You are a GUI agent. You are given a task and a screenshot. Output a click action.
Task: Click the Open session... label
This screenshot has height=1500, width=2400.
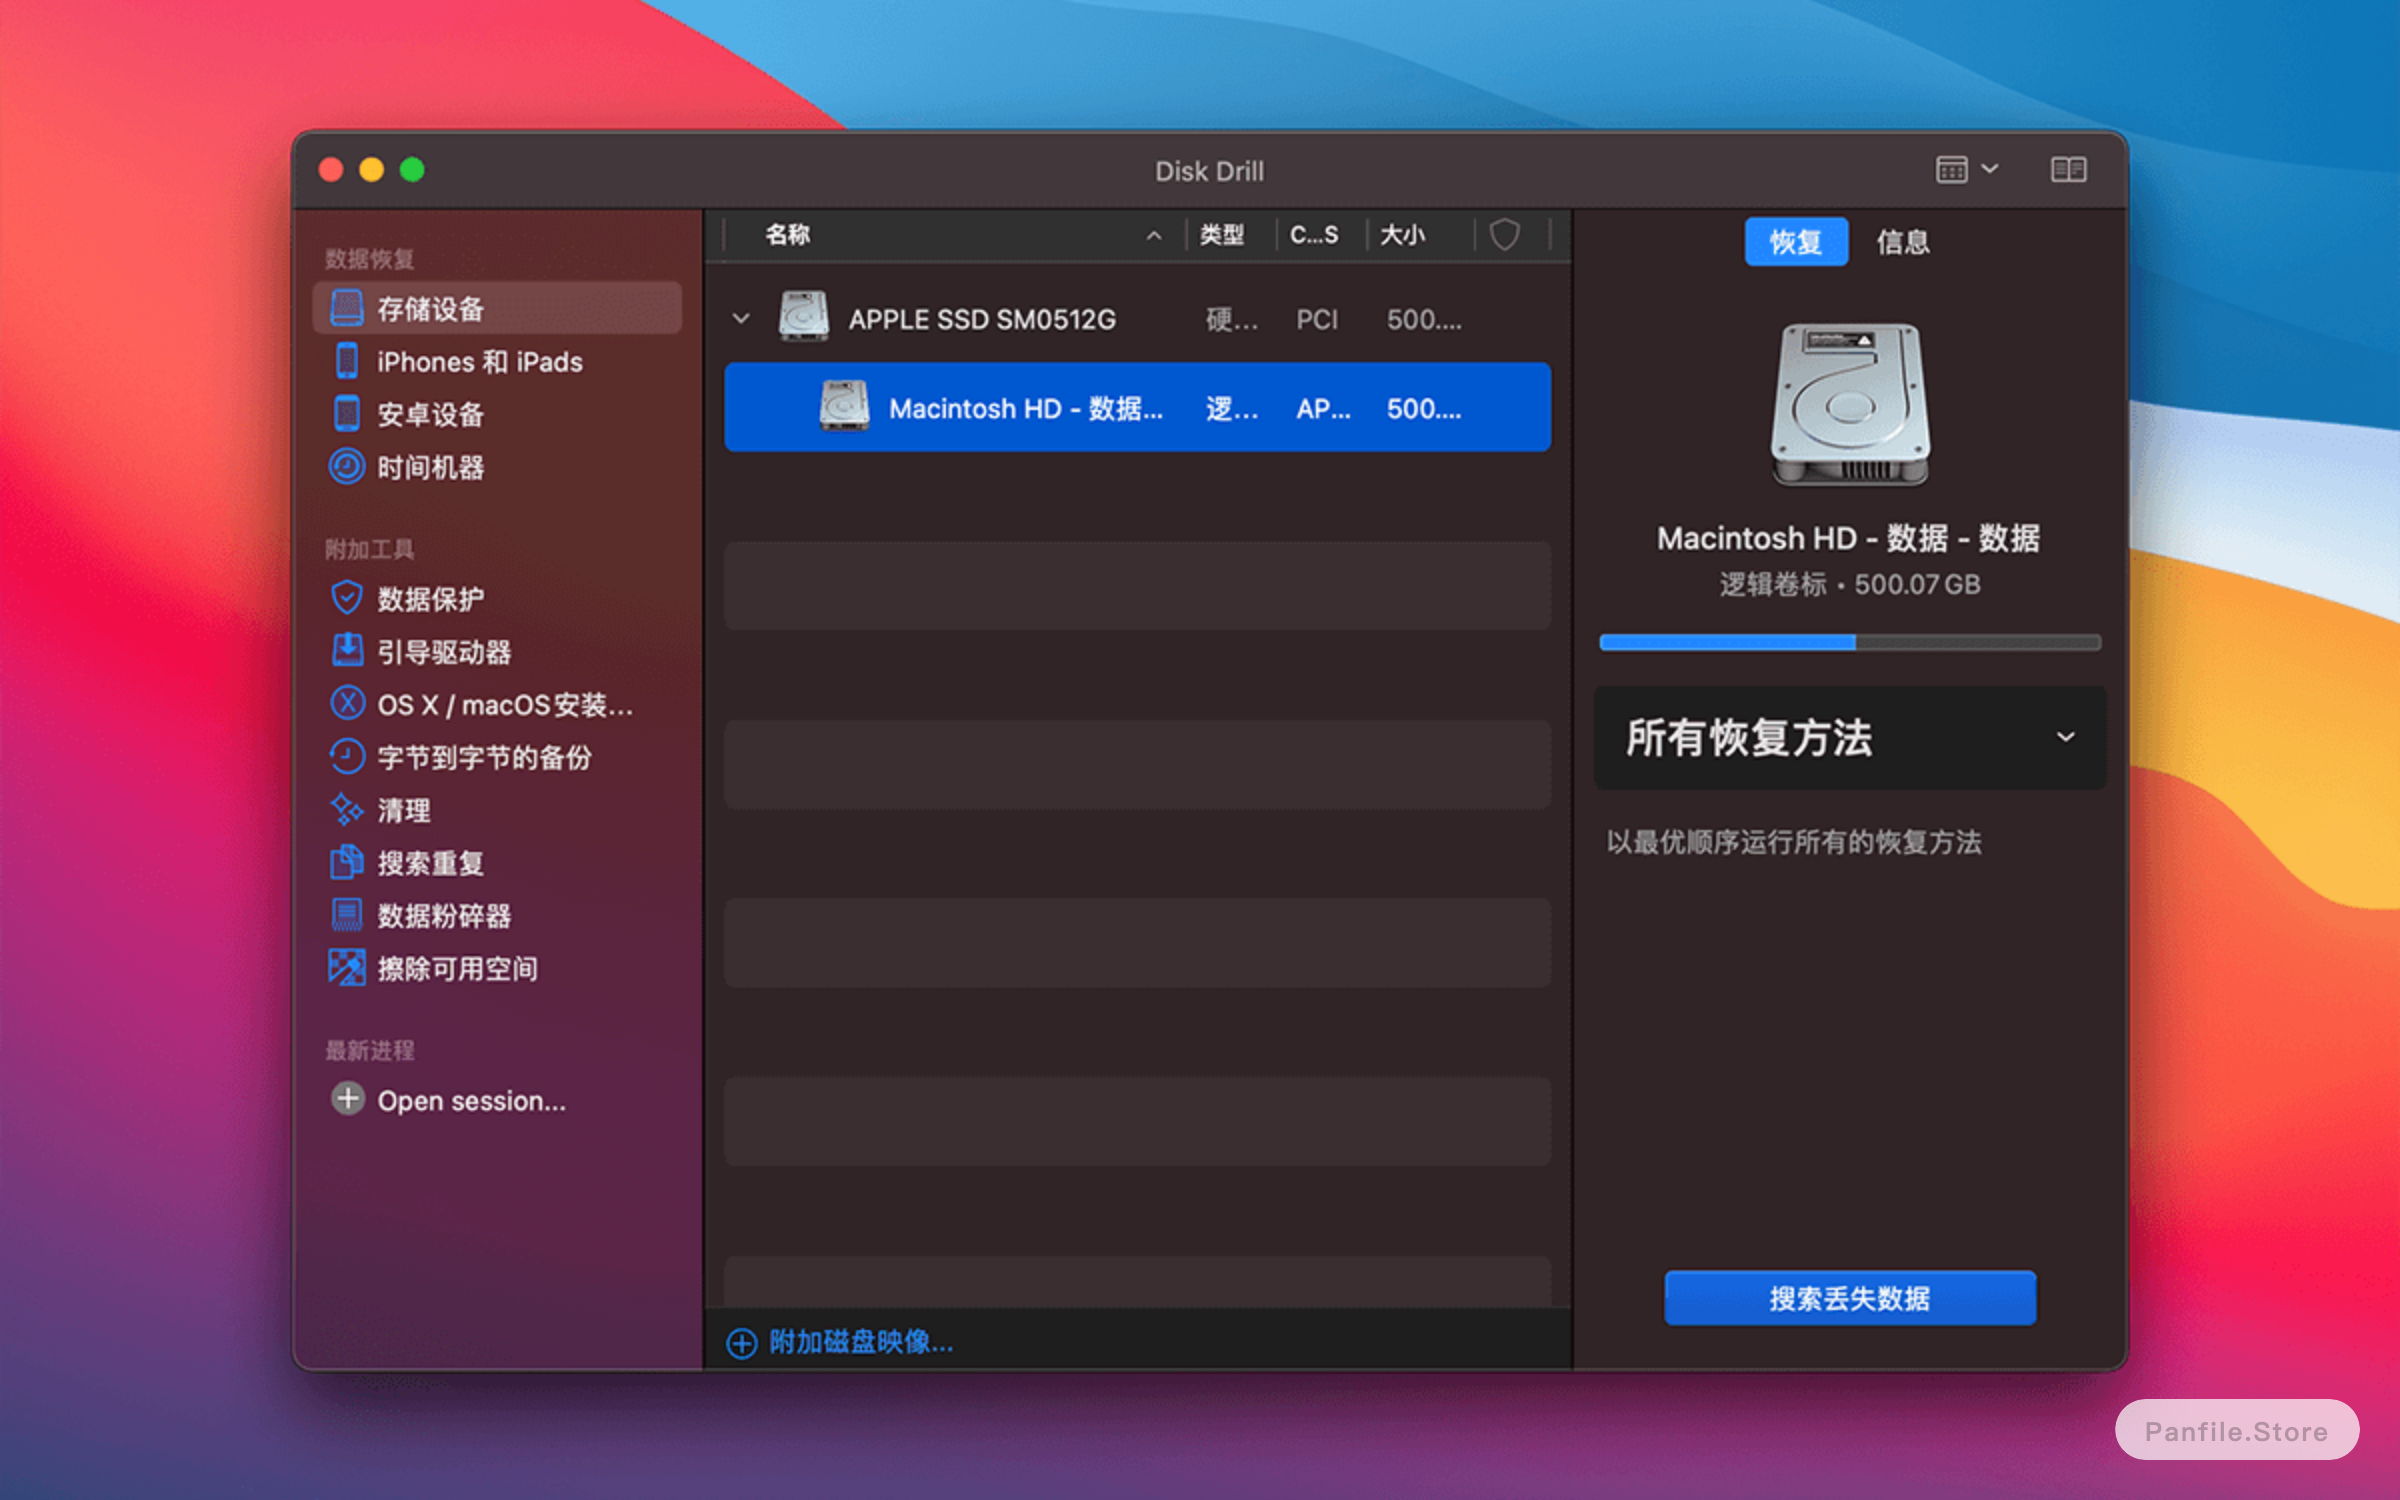(x=471, y=1101)
